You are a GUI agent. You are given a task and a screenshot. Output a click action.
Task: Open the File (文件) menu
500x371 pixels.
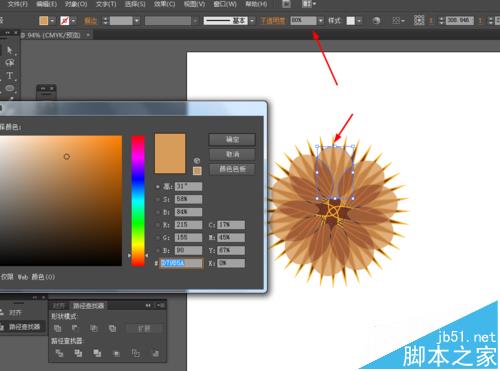coord(18,4)
